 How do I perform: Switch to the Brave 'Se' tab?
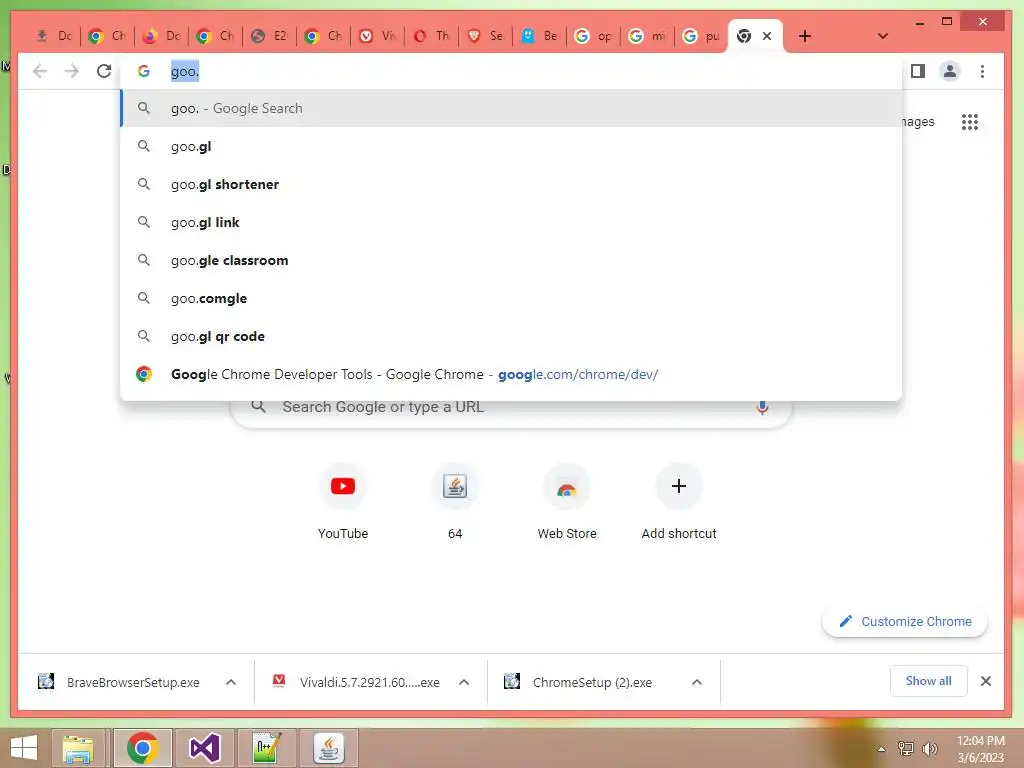tap(485, 36)
